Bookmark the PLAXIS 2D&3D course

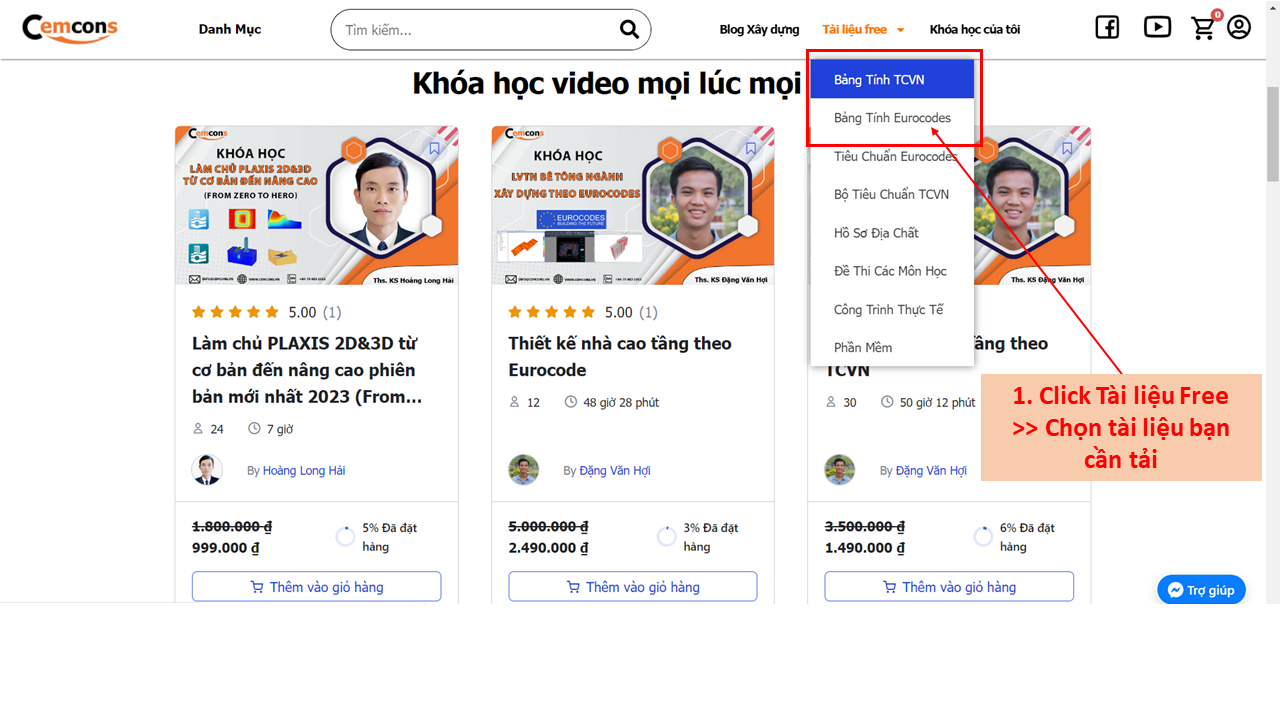click(x=434, y=149)
